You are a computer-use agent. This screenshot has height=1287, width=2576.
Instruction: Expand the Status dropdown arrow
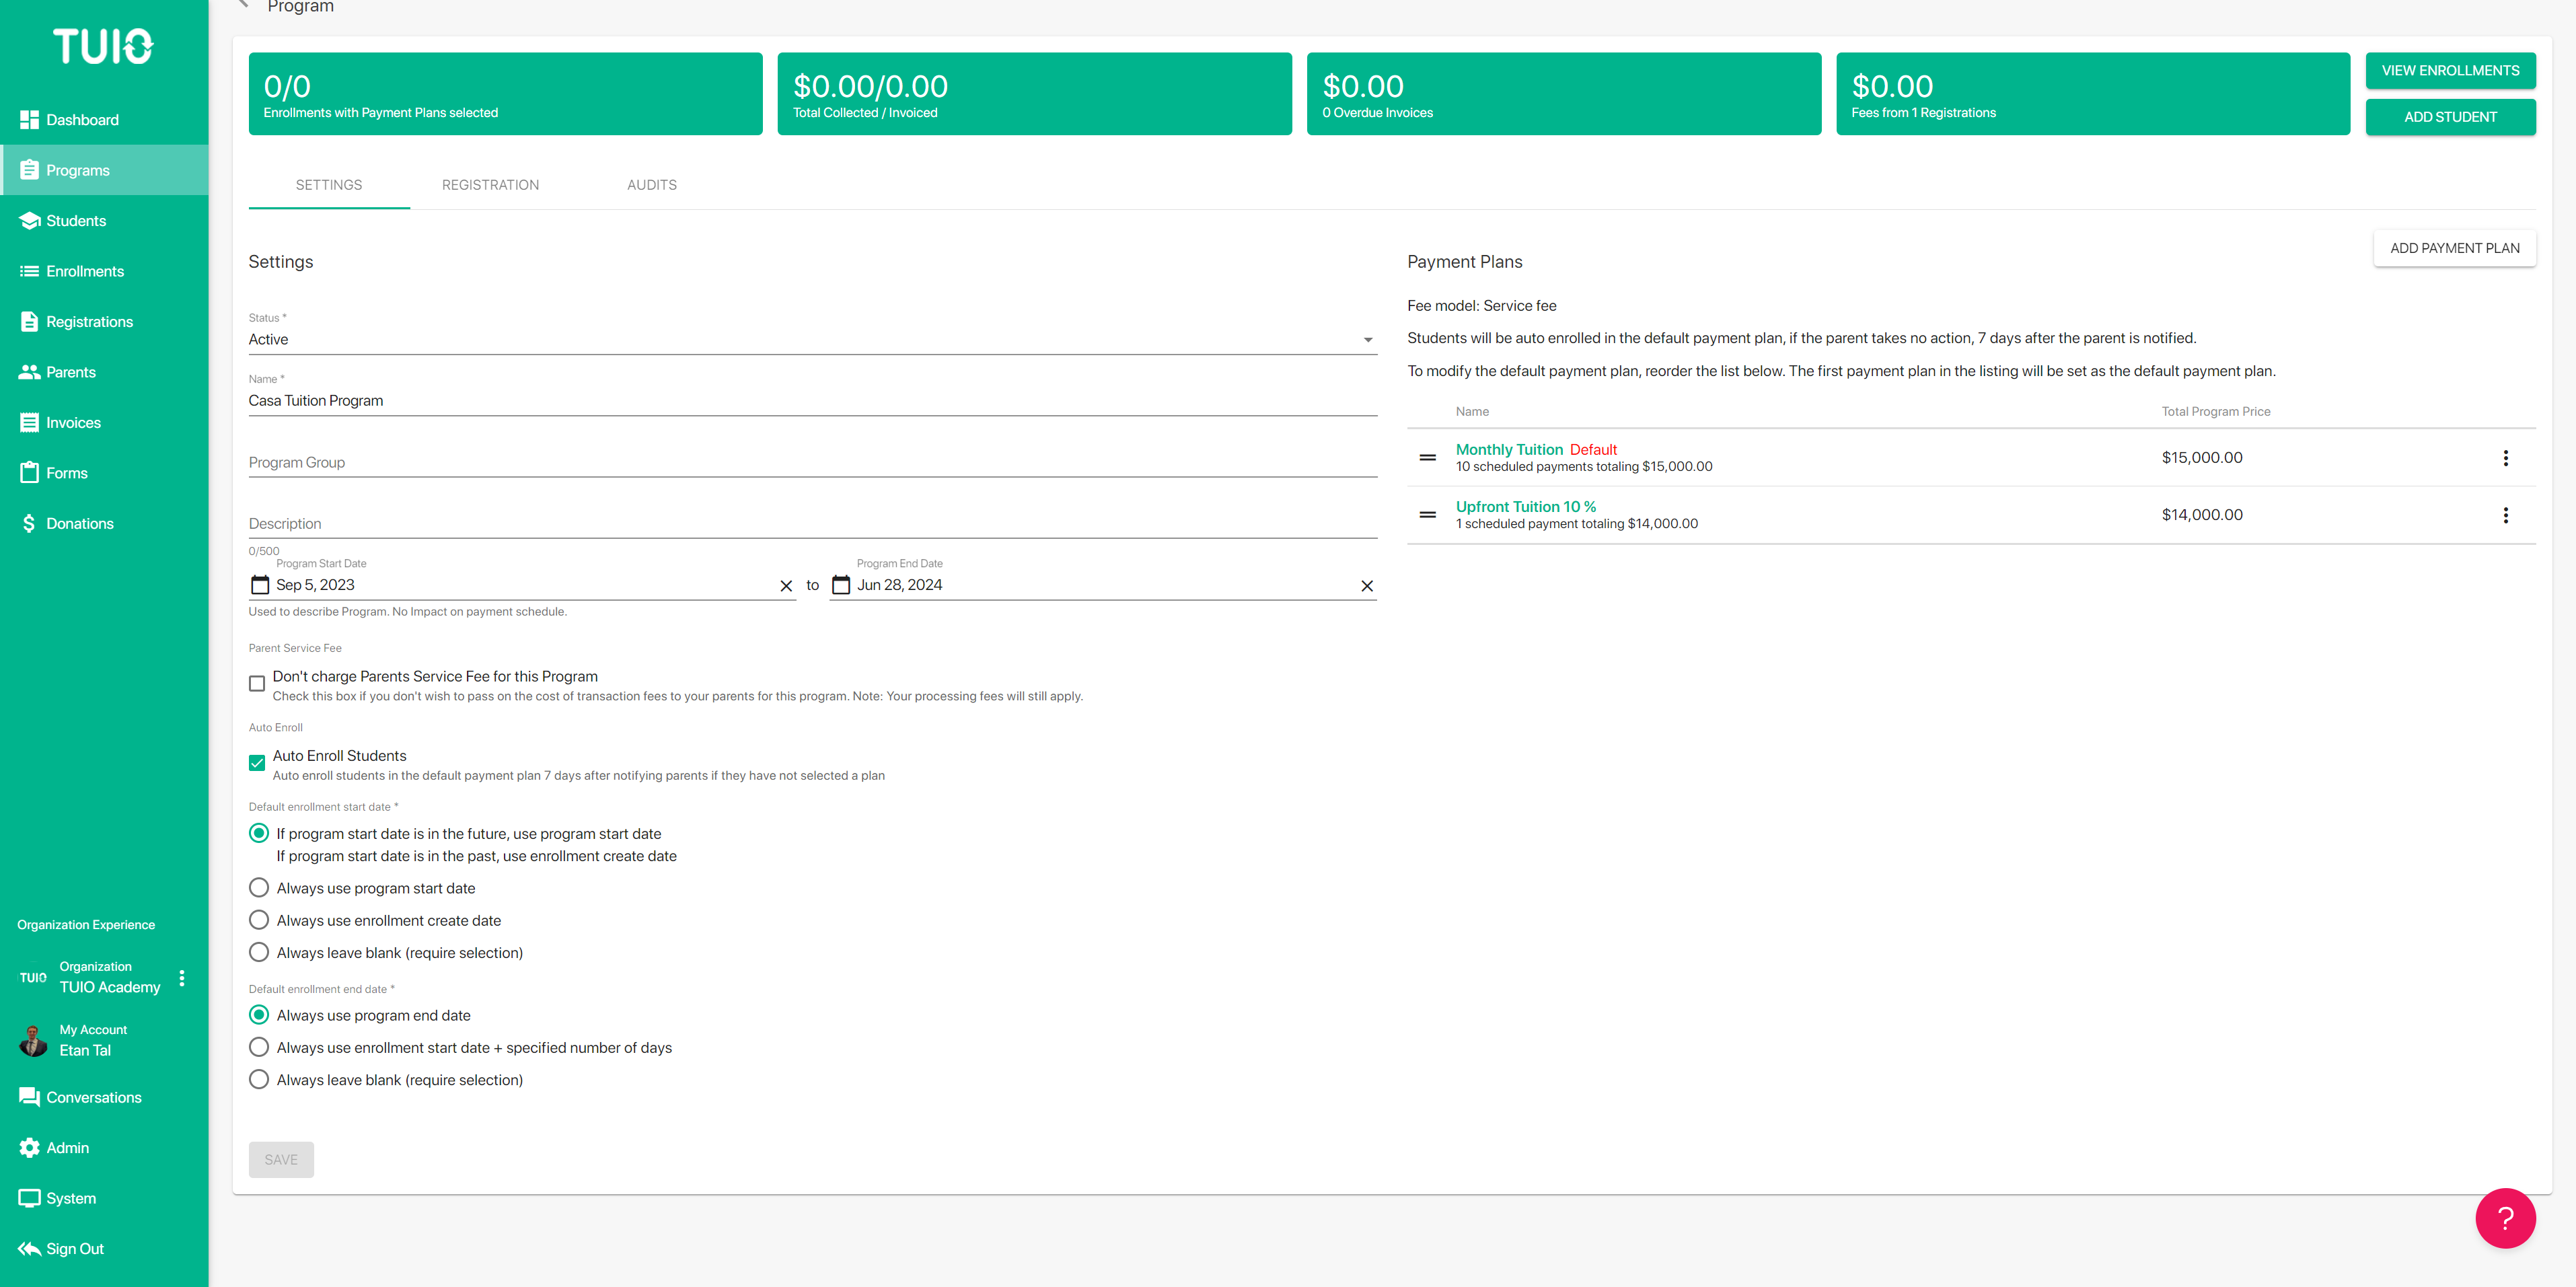(x=1367, y=340)
